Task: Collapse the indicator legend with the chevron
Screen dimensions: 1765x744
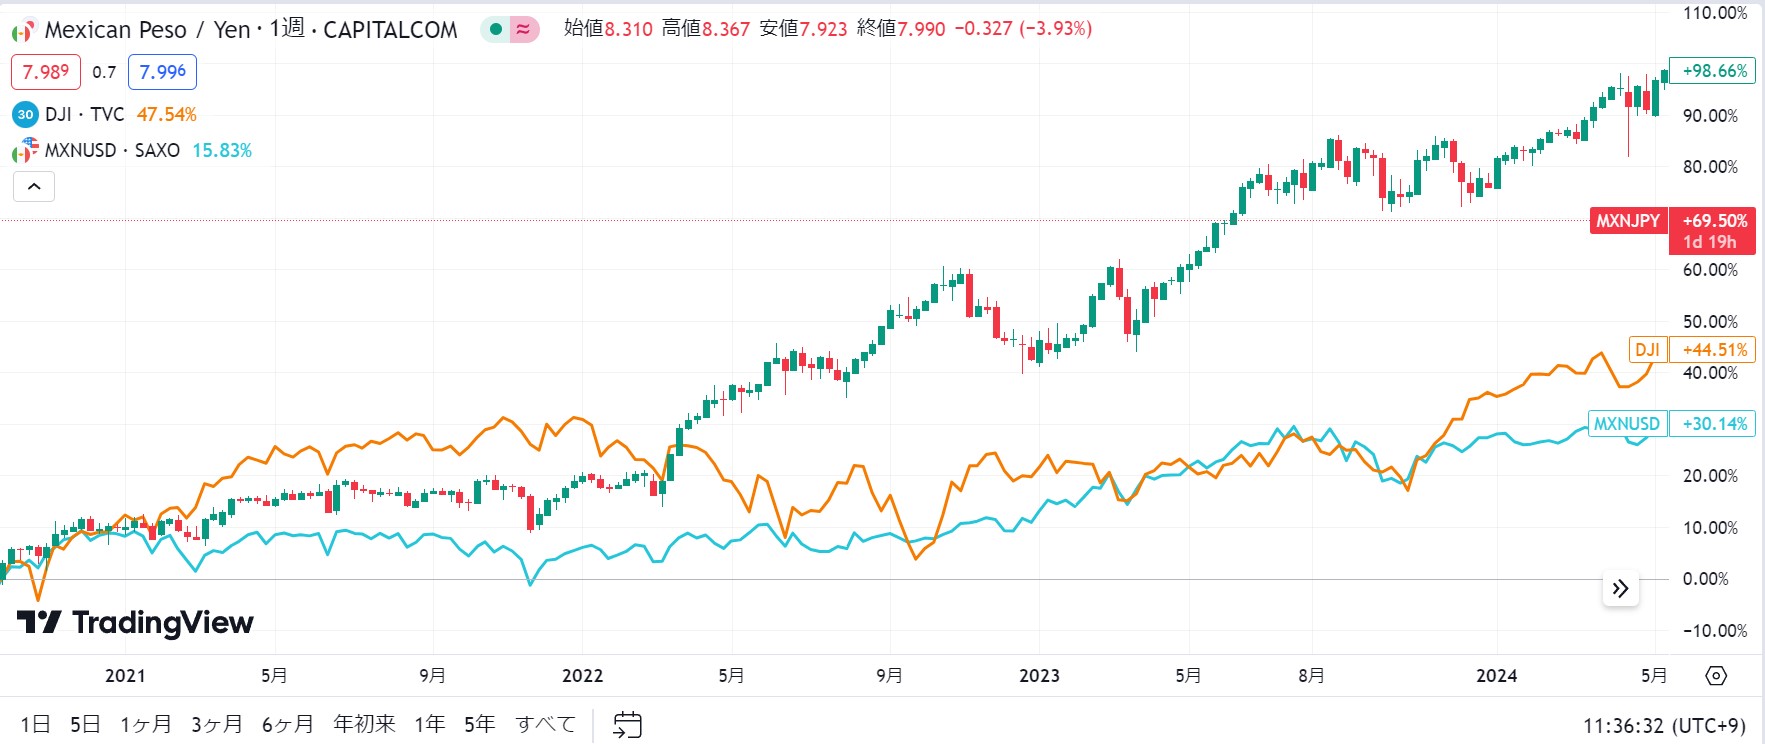Action: (34, 186)
